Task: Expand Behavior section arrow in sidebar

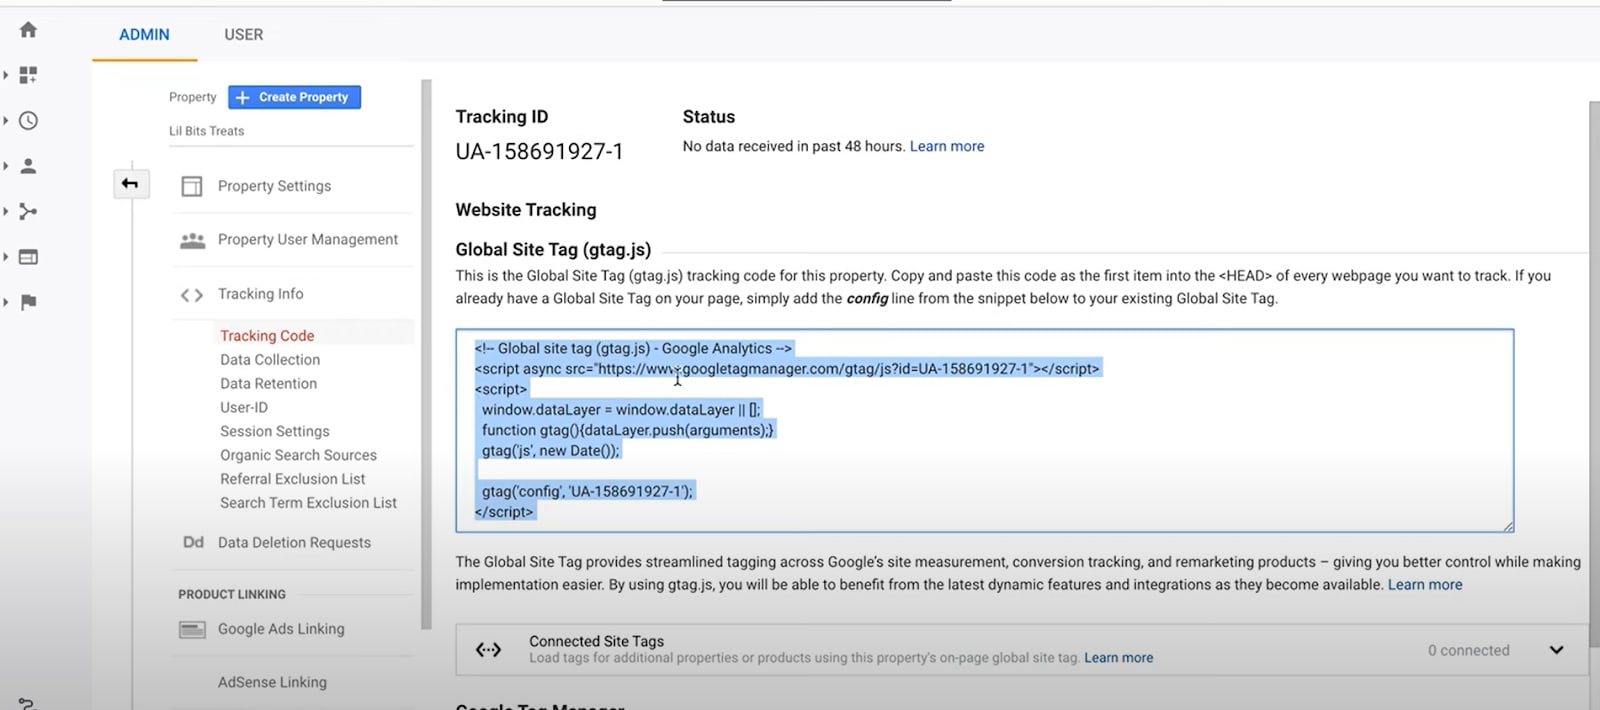Action: (6, 257)
